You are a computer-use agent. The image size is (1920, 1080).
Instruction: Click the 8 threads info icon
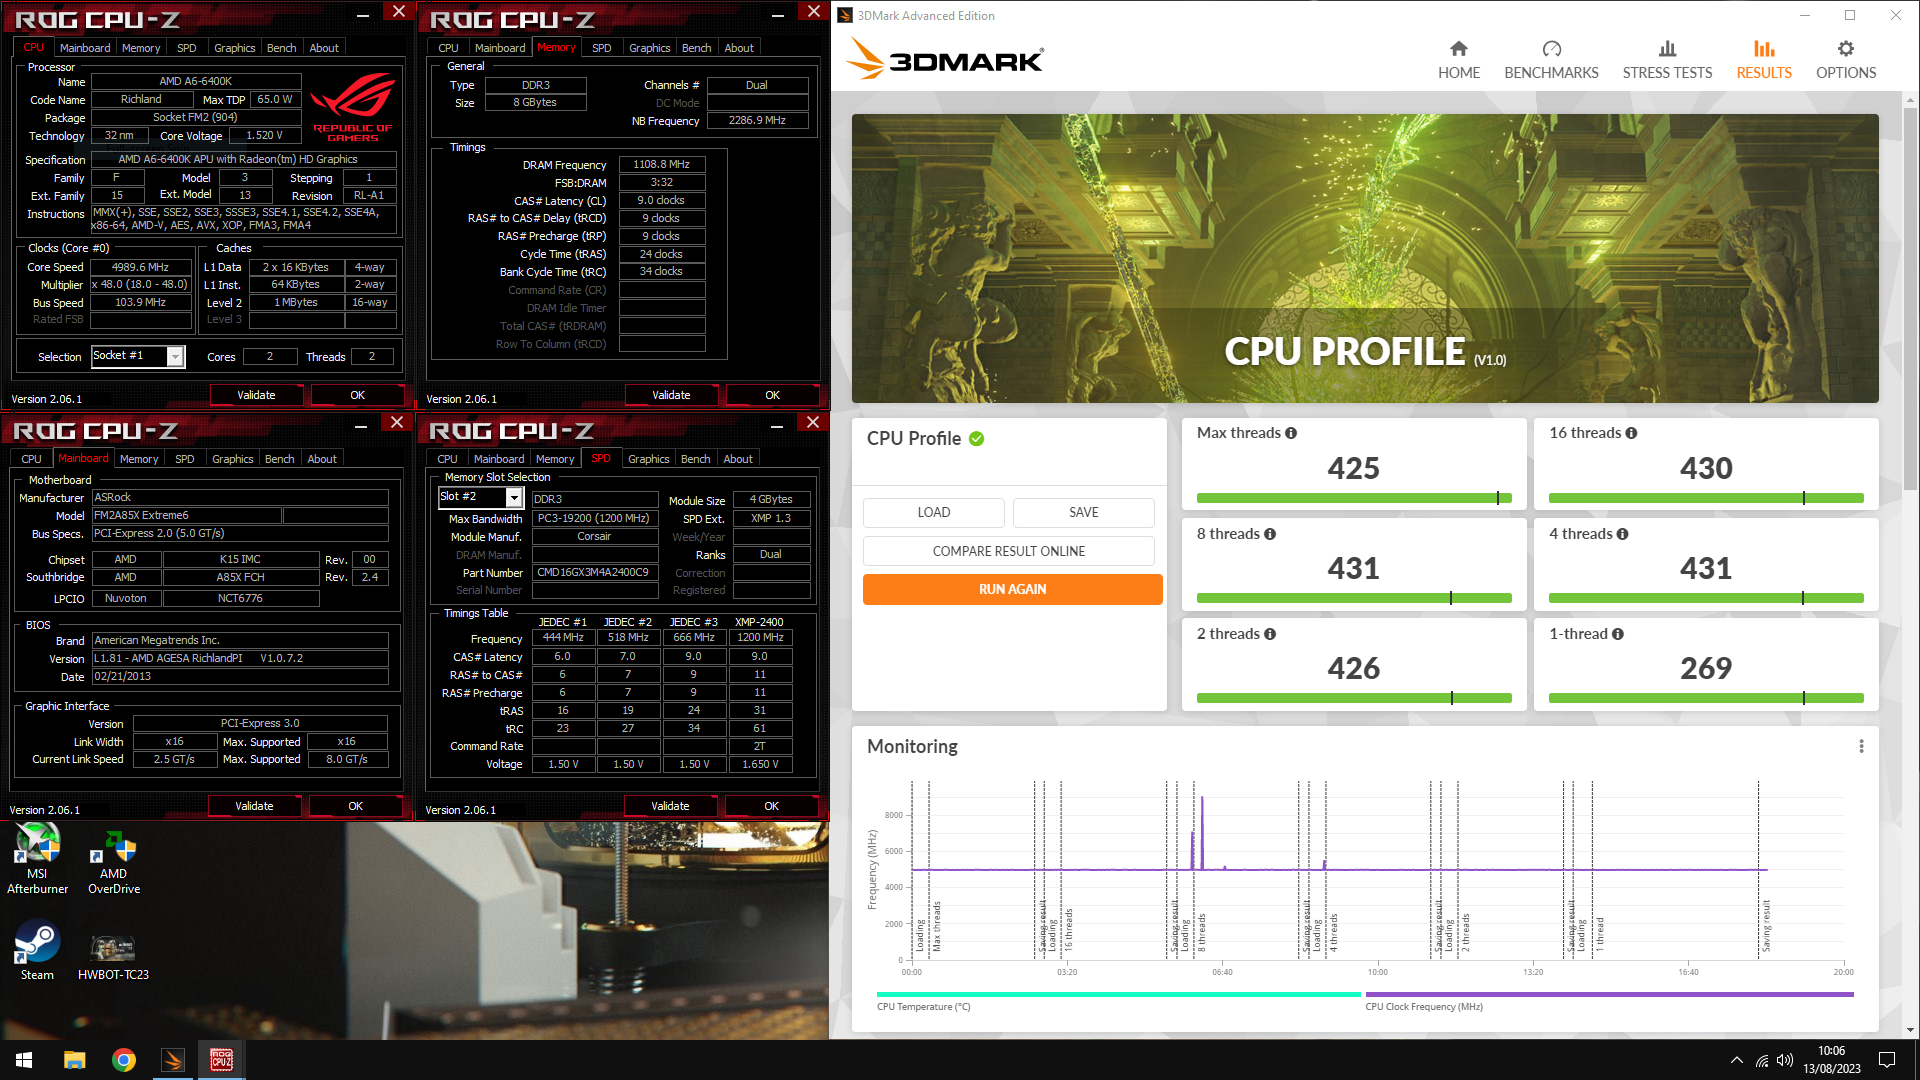(x=1270, y=534)
